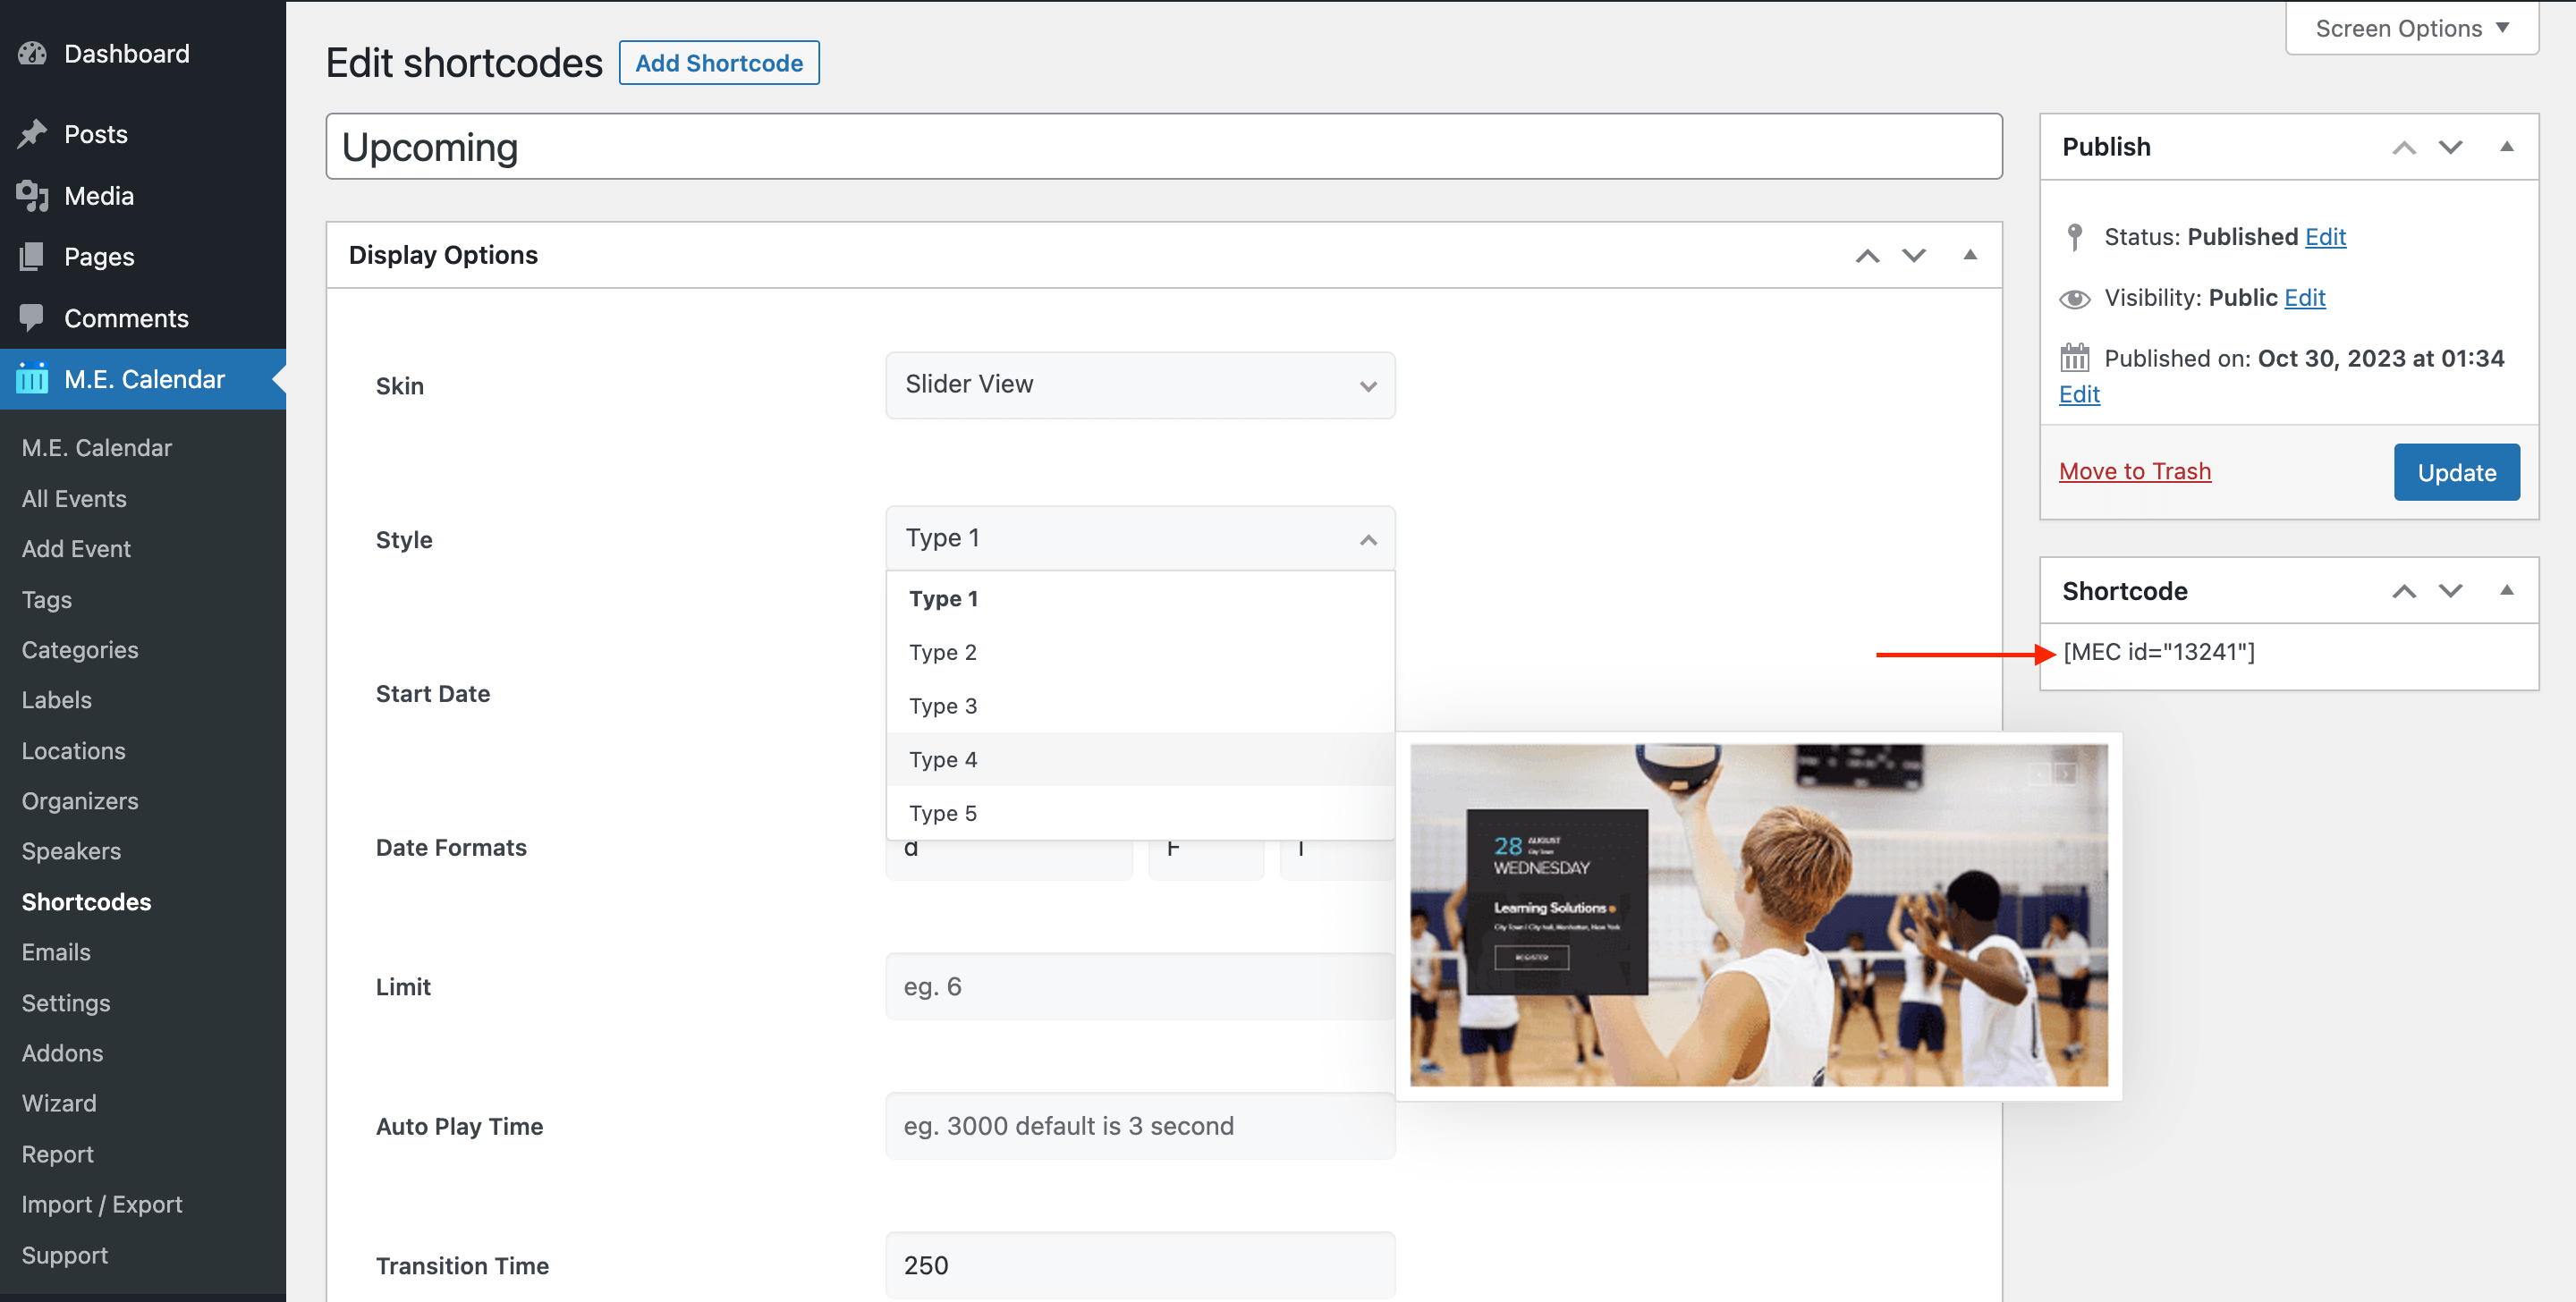This screenshot has height=1302, width=2576.
Task: Expand Screen Options dropdown
Action: tap(2411, 28)
